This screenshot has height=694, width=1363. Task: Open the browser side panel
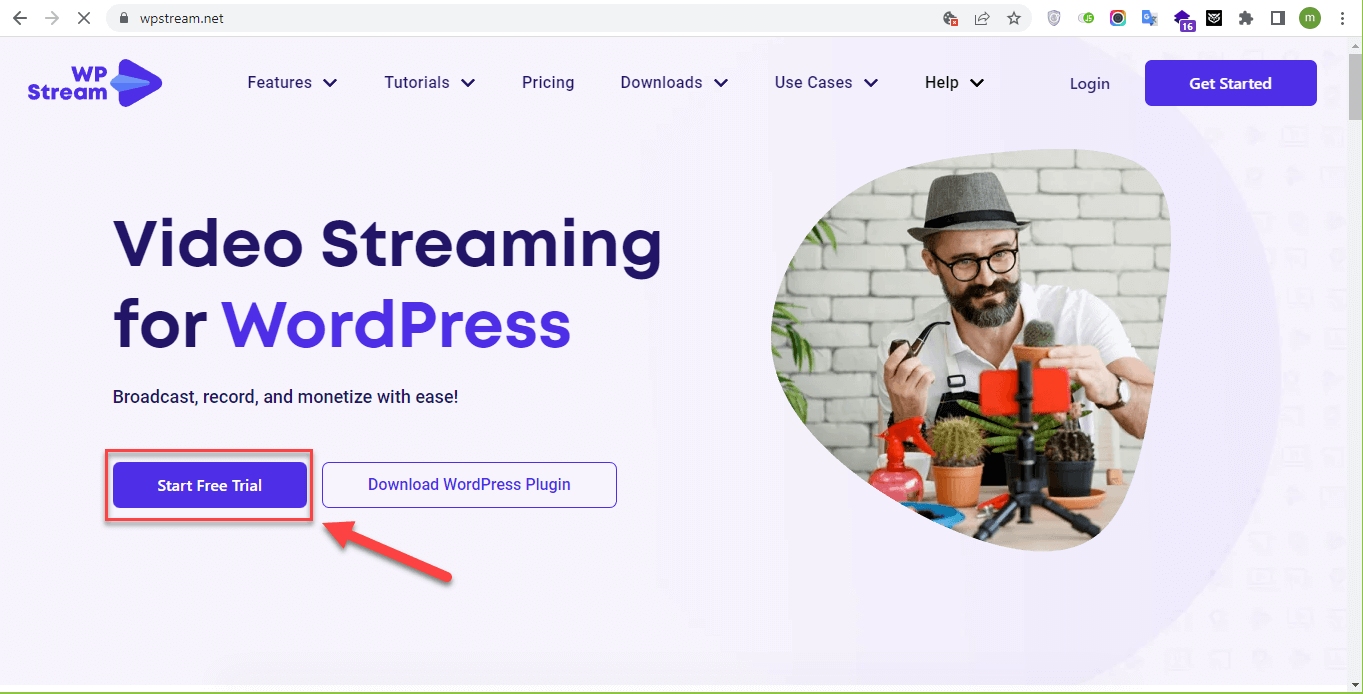click(x=1277, y=18)
